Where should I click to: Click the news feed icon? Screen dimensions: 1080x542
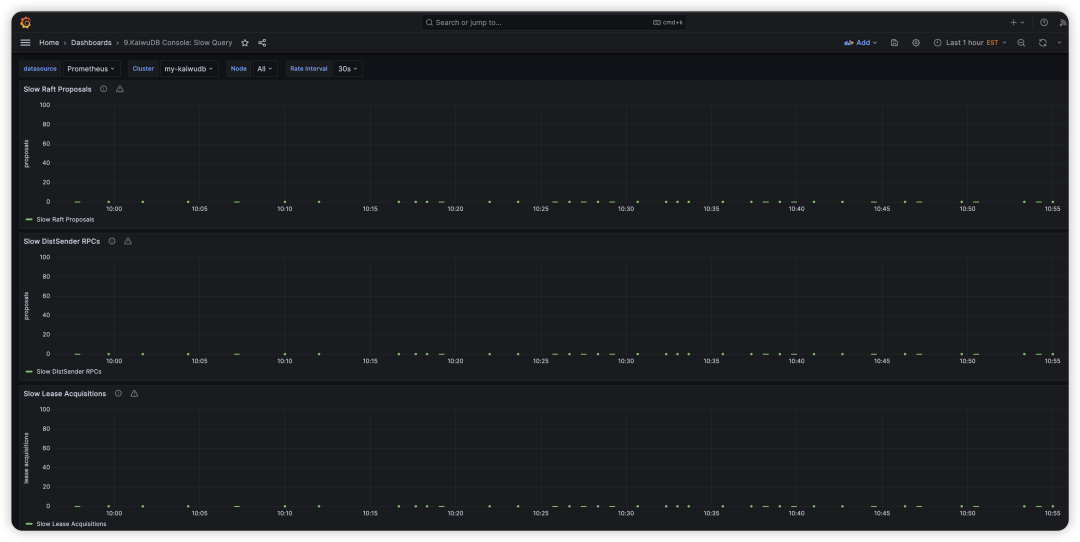click(x=1063, y=23)
